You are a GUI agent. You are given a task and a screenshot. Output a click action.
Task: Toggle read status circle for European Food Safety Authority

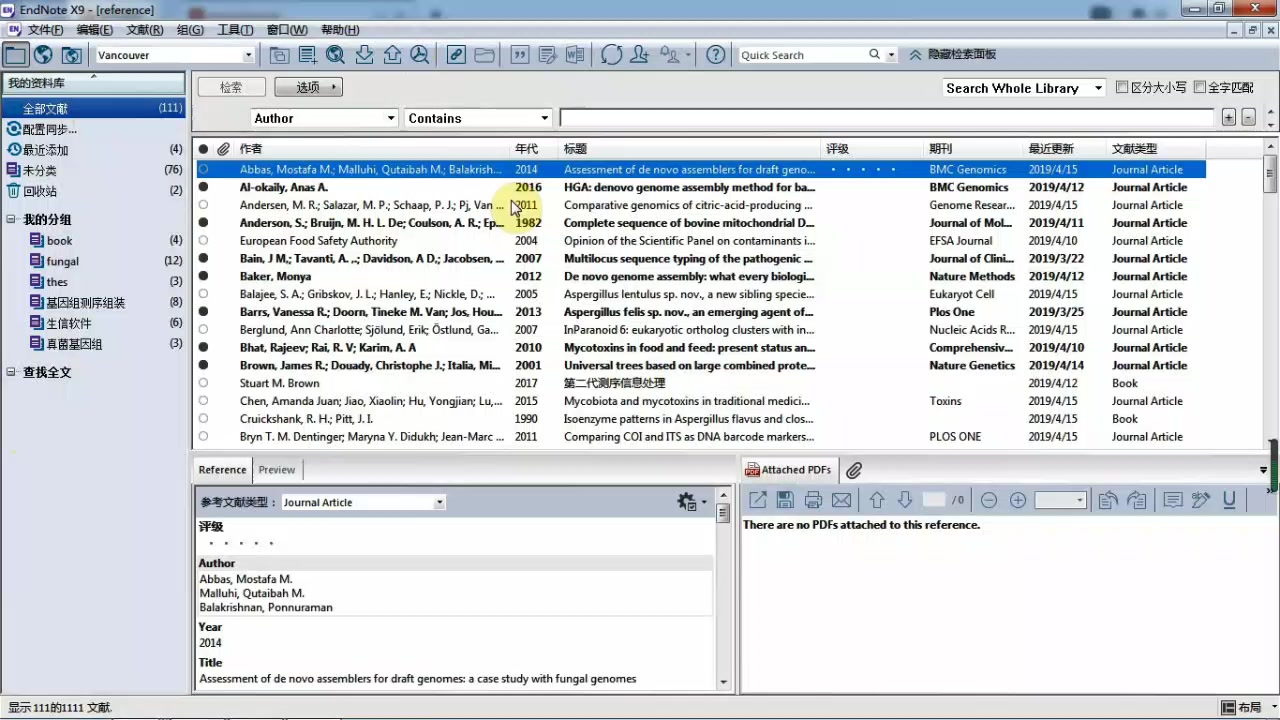[x=203, y=241]
